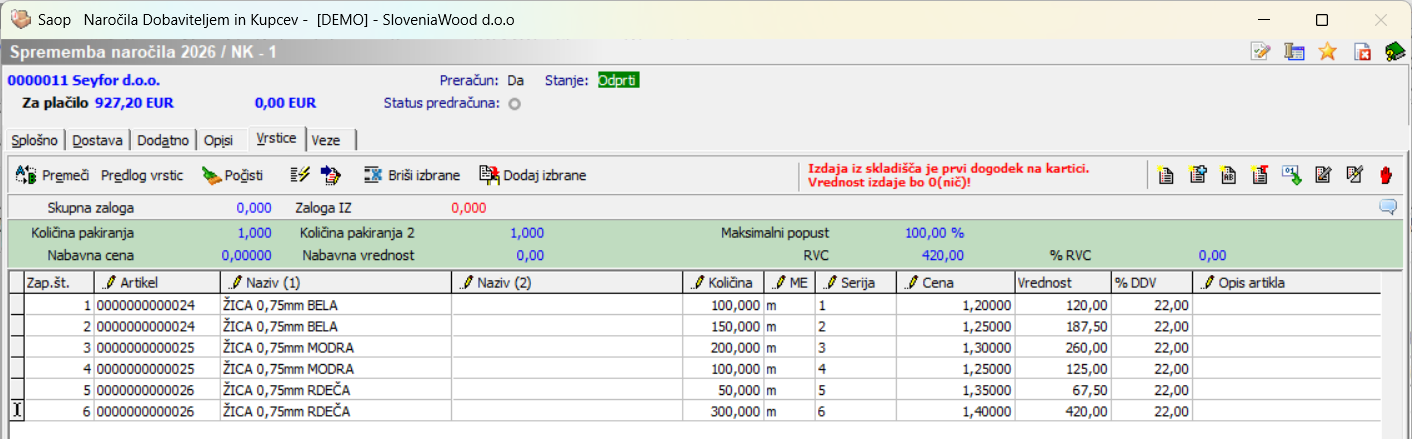Screen dimensions: 1412x439
Task: Click the Zap.št. column header
Action: (58, 282)
